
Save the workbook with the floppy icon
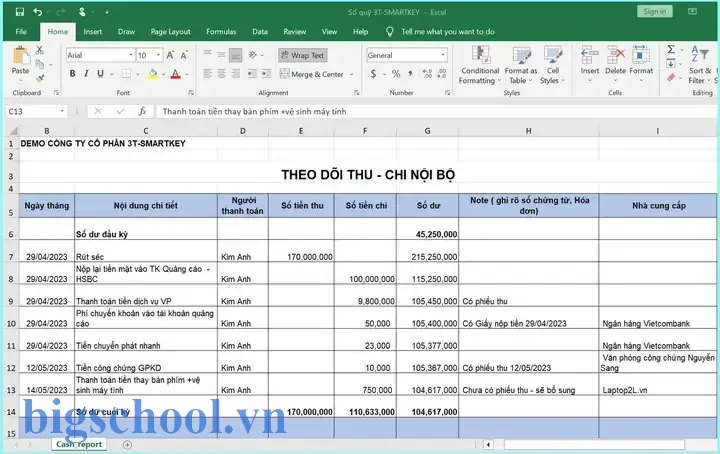(19, 12)
